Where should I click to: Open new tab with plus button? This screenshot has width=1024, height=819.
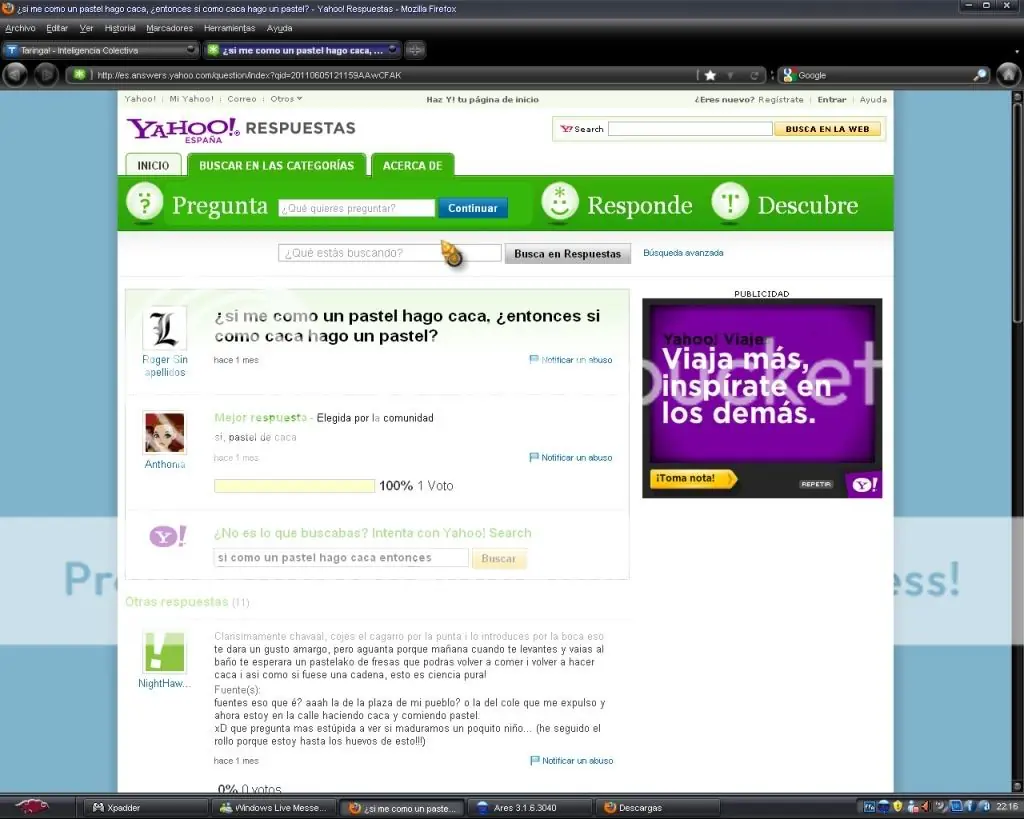point(415,50)
